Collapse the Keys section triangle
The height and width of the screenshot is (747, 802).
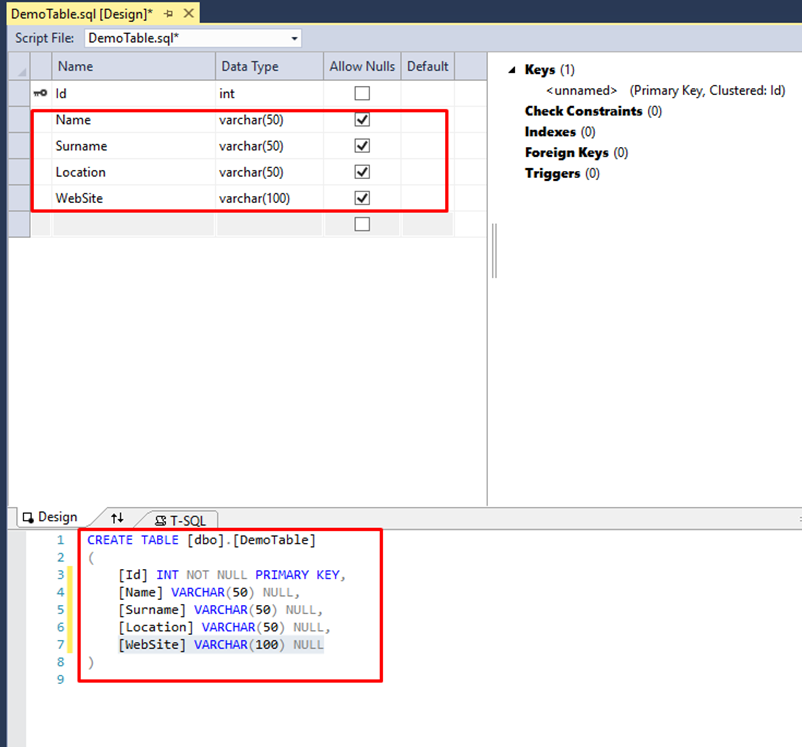click(x=511, y=70)
